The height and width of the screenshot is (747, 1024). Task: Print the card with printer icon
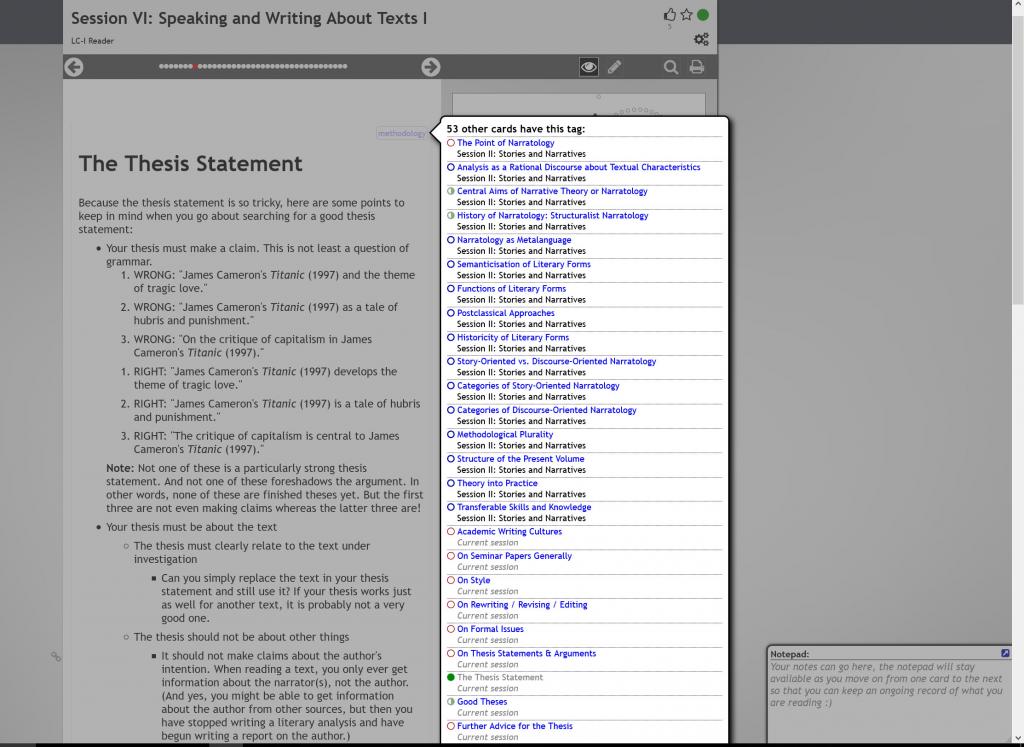click(x=697, y=67)
